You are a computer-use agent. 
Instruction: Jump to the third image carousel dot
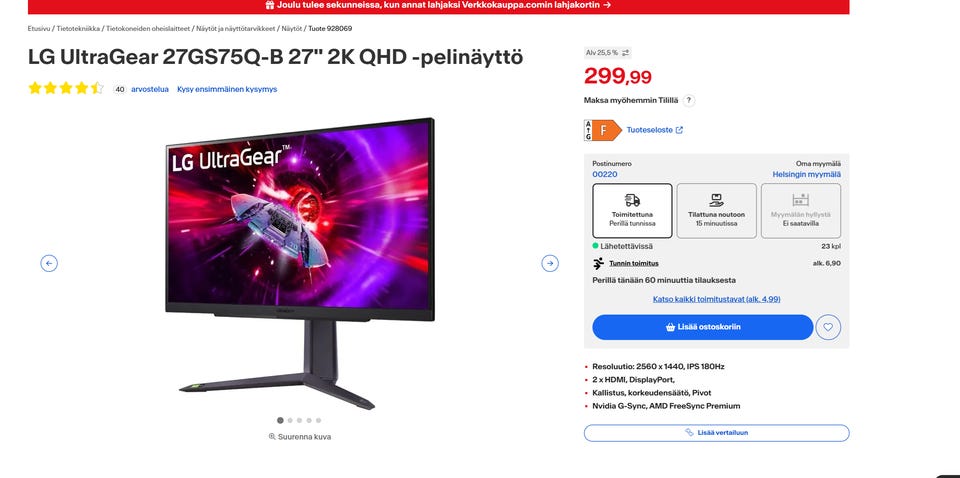[x=299, y=420]
